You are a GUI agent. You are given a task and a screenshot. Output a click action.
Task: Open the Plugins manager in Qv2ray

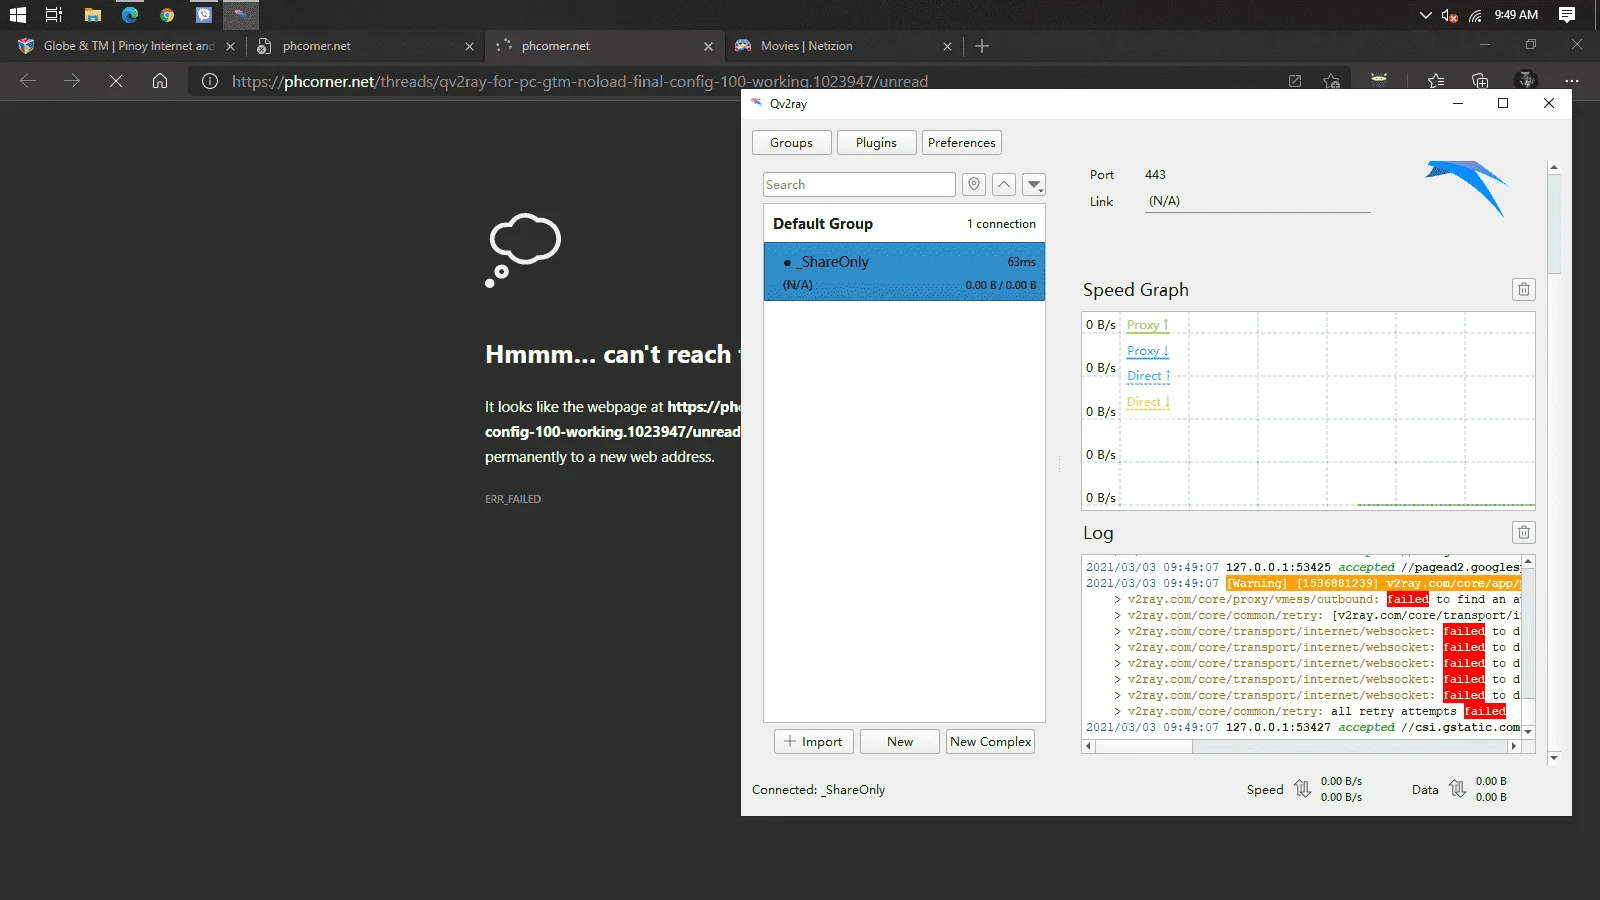pyautogui.click(x=876, y=143)
